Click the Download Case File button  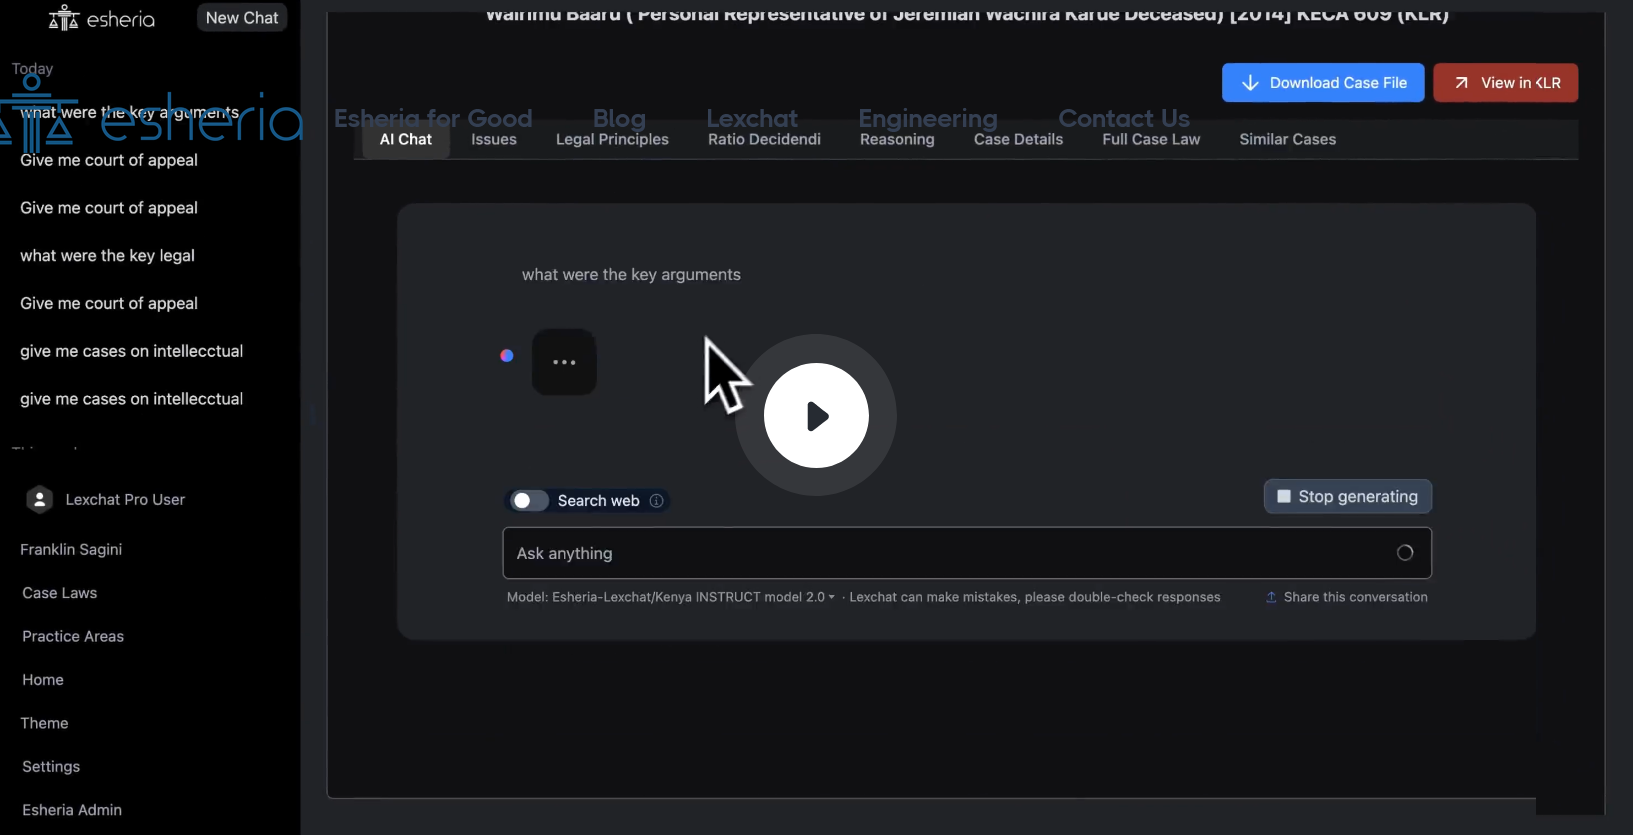(x=1323, y=83)
